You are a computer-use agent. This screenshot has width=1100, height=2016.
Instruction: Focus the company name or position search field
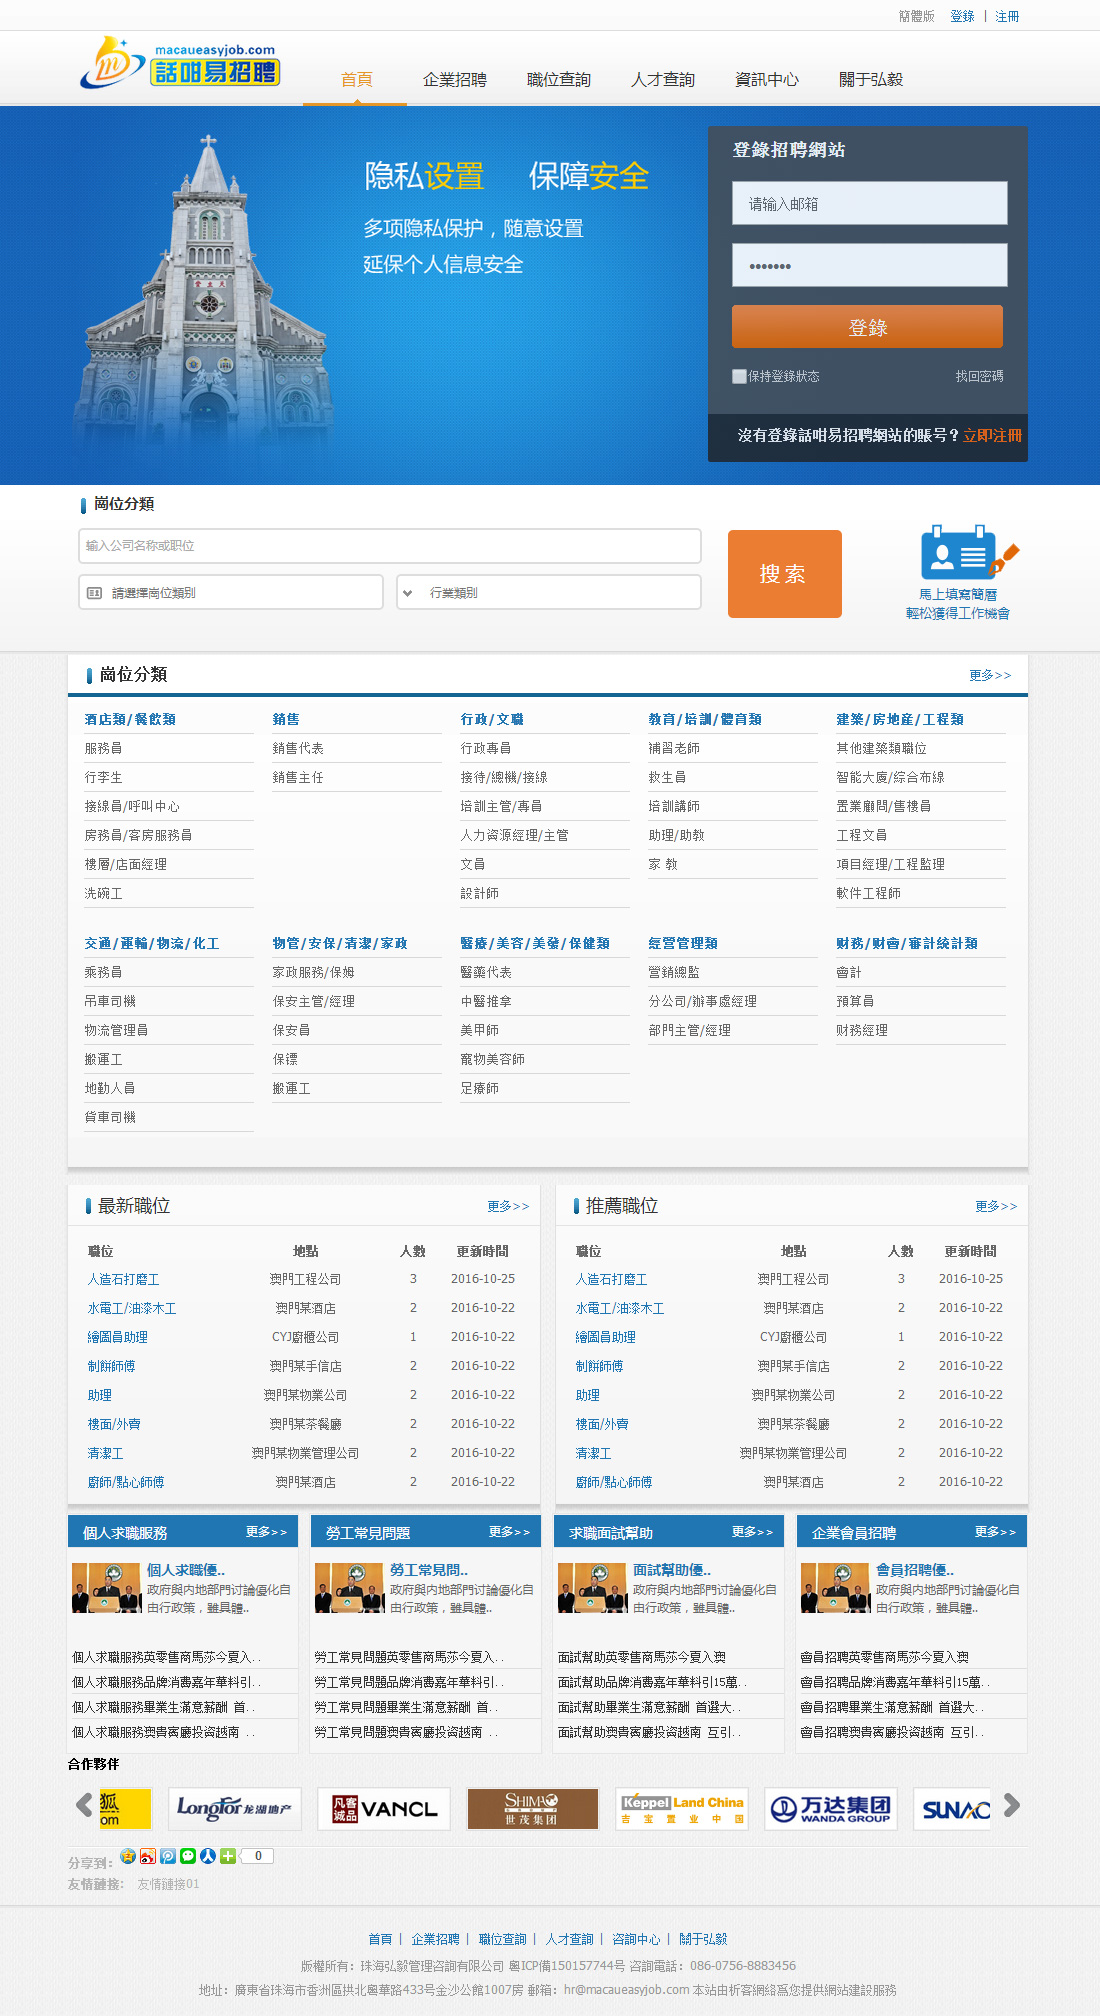(x=390, y=546)
